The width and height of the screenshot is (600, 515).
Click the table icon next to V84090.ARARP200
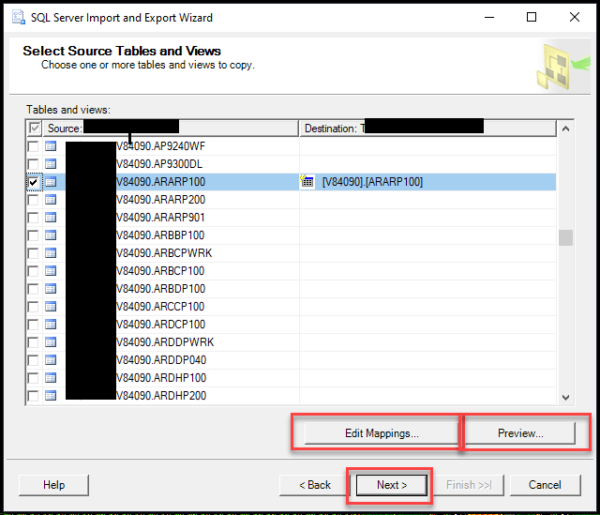[x=51, y=199]
